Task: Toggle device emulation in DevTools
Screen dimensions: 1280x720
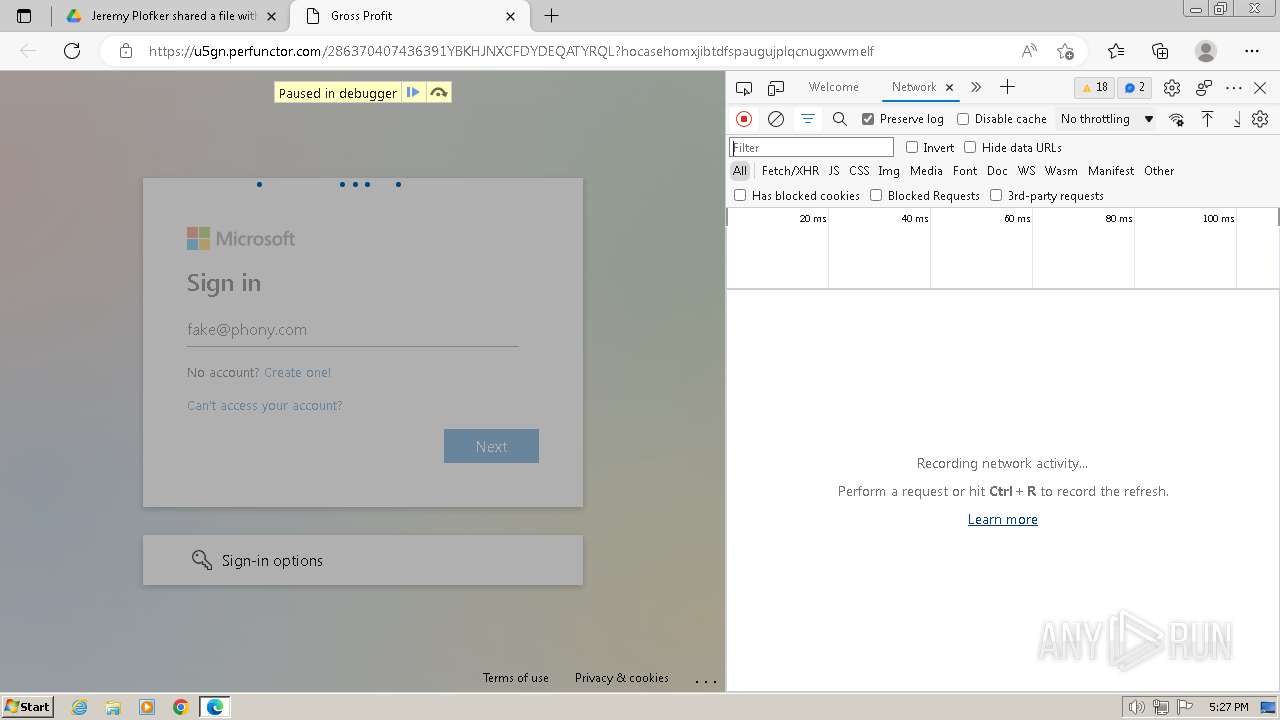Action: coord(776,88)
